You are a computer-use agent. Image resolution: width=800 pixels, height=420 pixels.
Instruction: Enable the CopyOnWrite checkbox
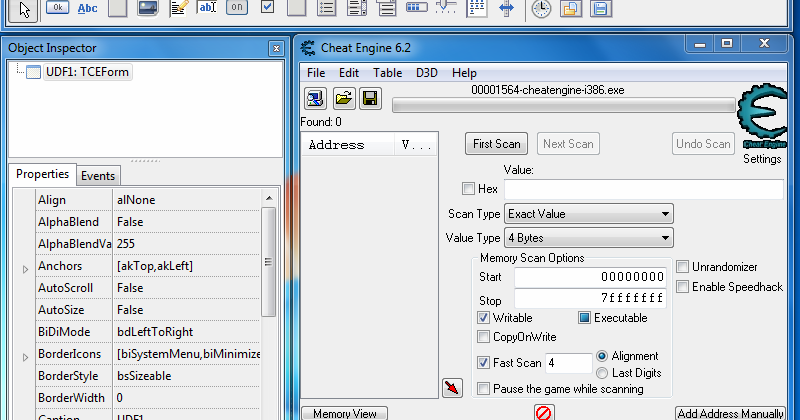point(483,337)
